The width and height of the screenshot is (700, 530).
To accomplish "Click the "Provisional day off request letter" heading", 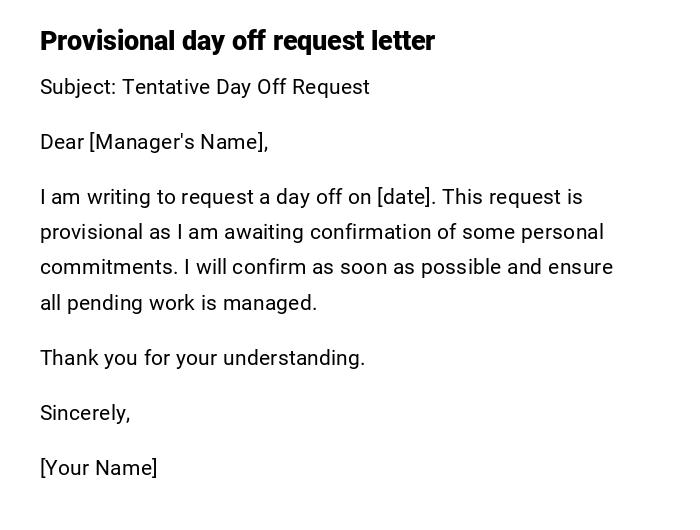I will pyautogui.click(x=237, y=41).
